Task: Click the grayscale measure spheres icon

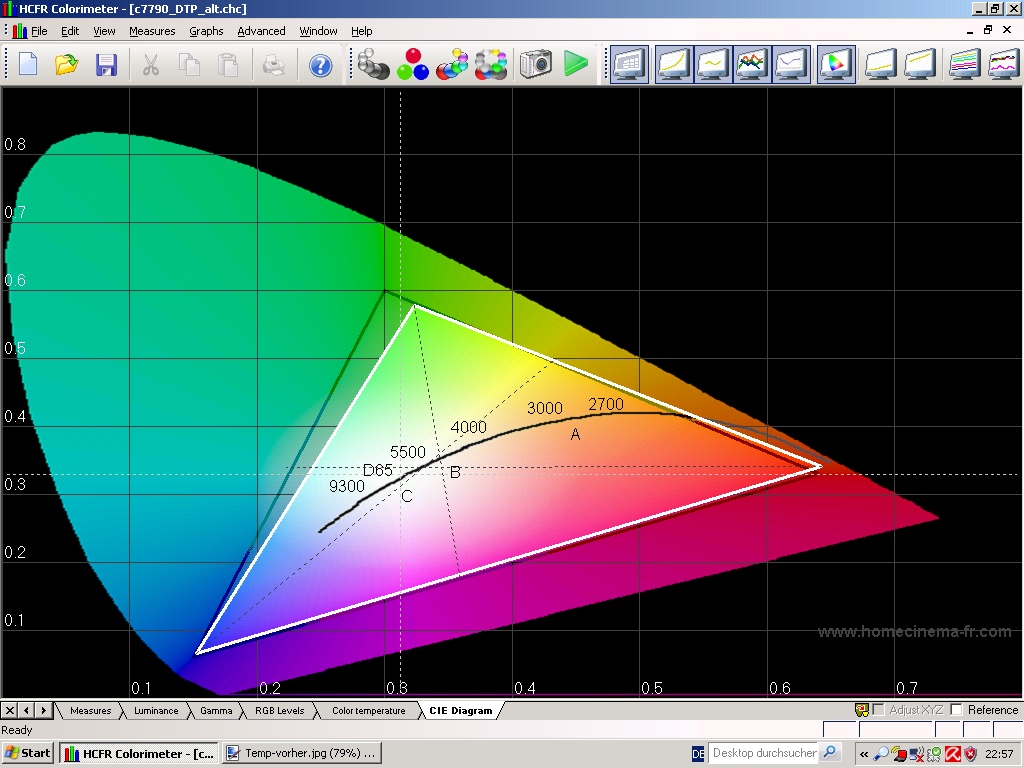Action: coord(374,65)
